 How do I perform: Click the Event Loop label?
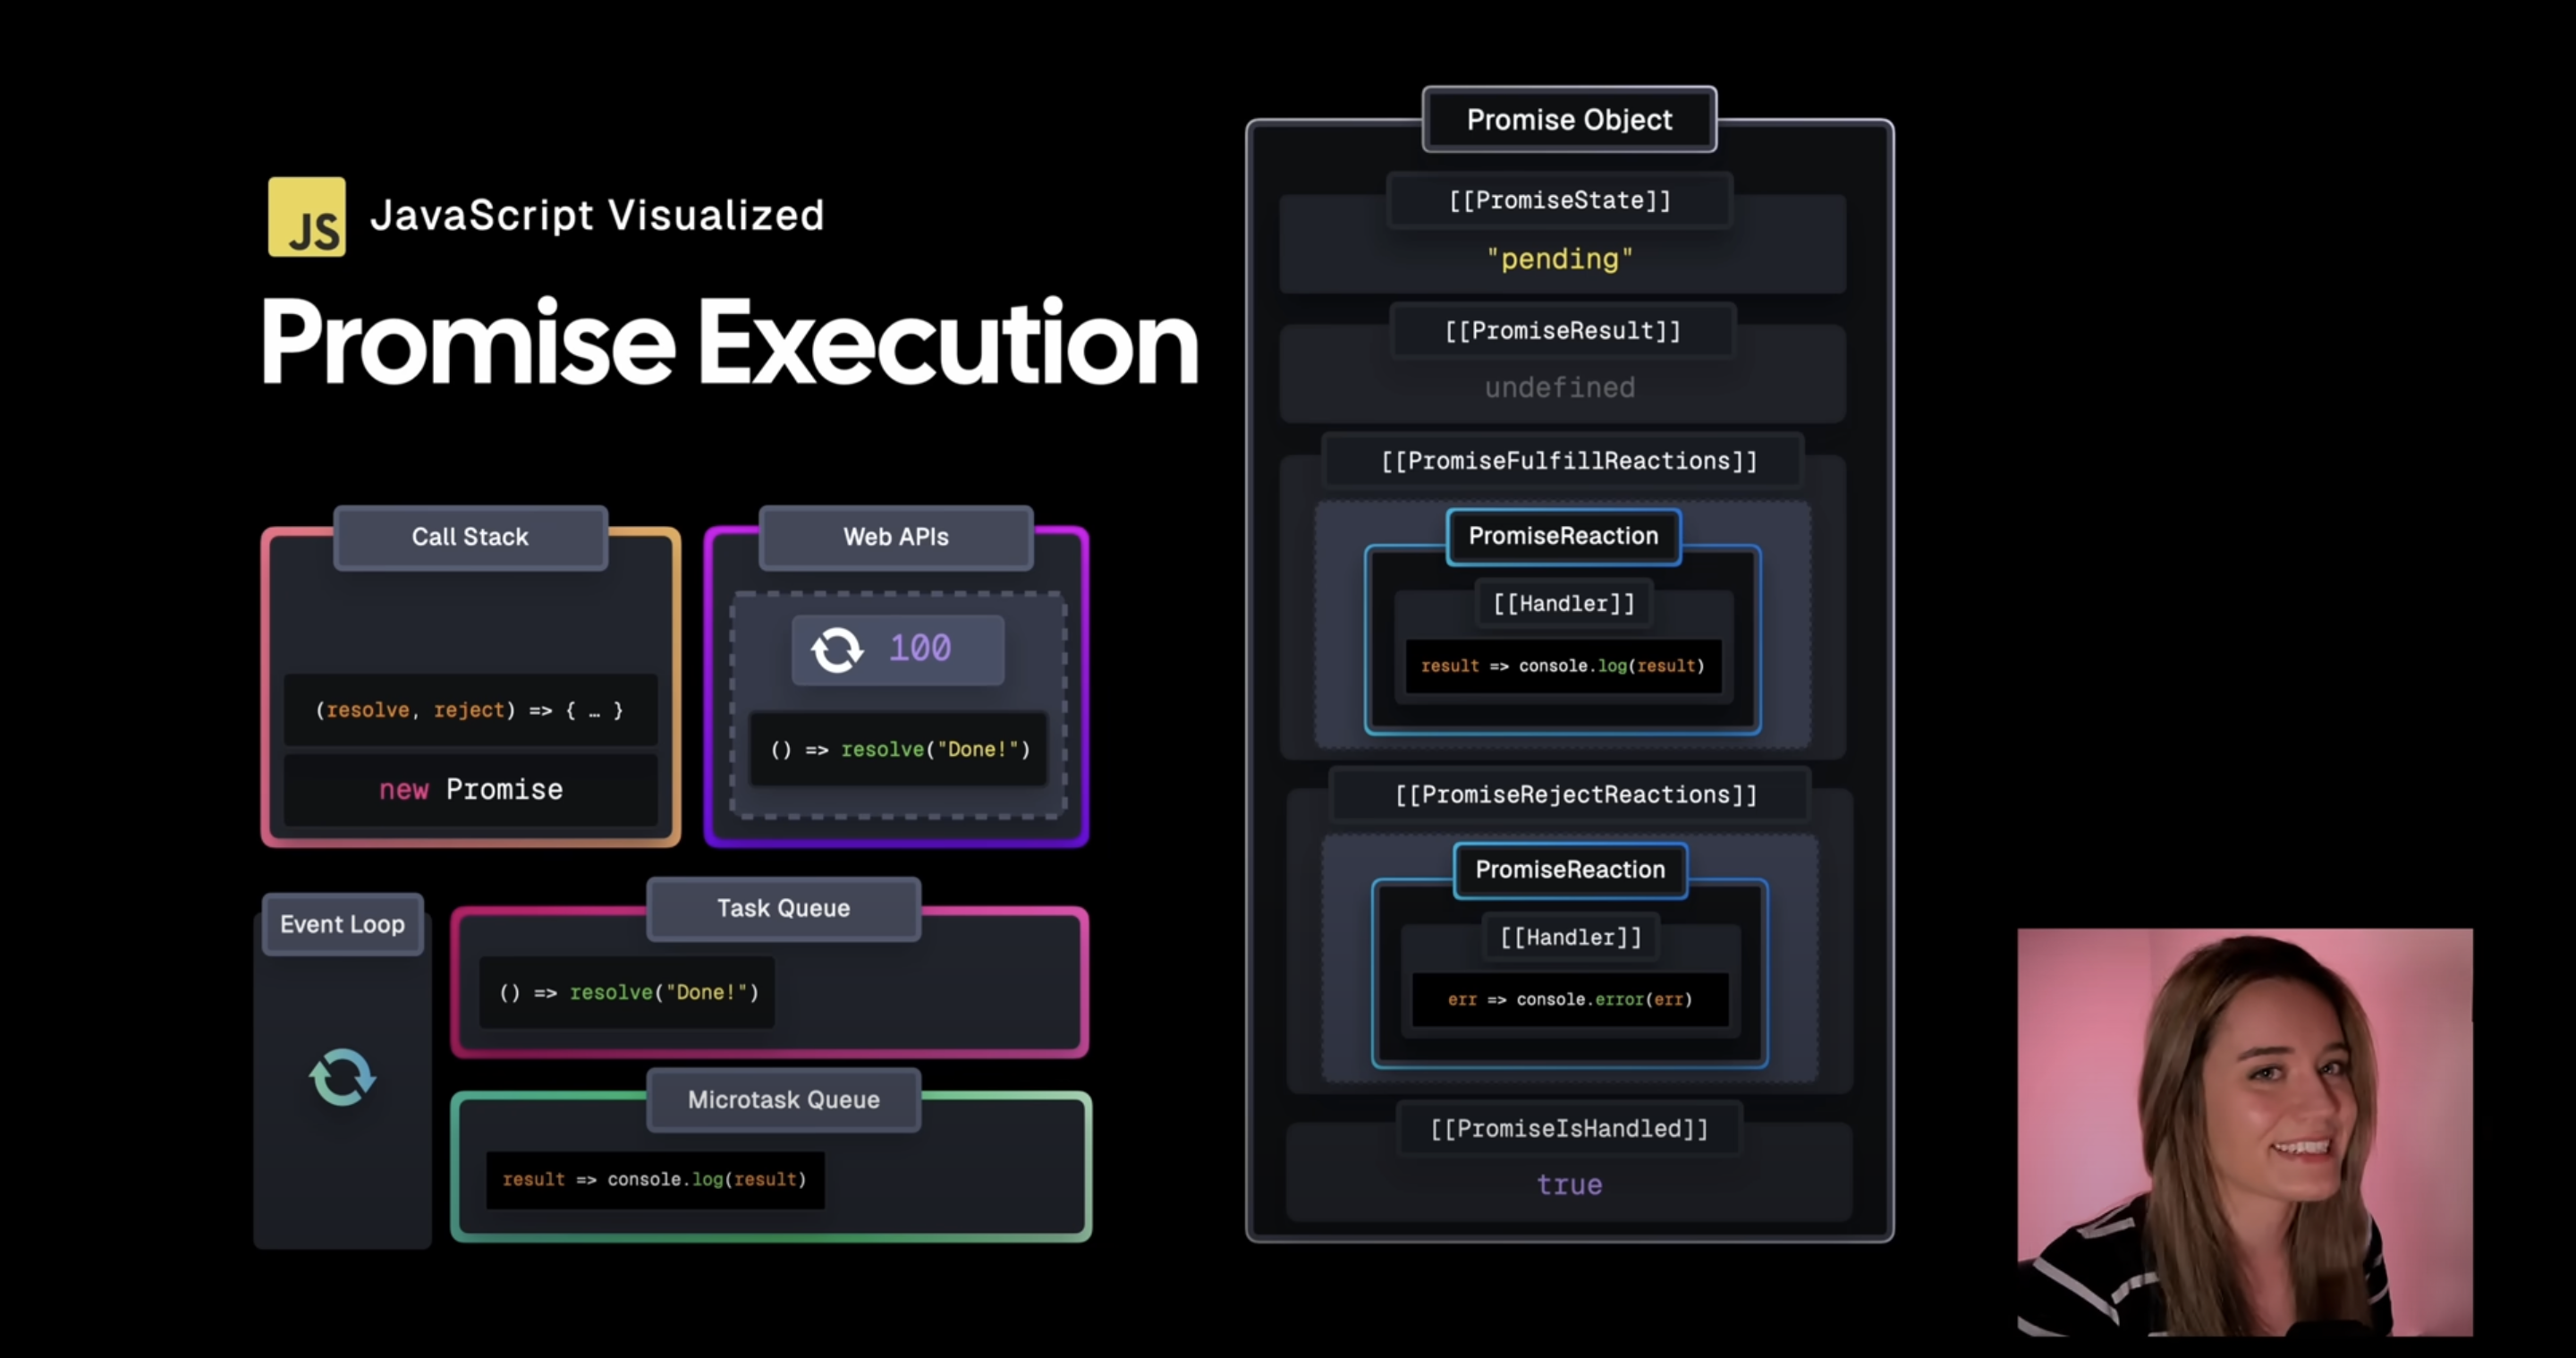[342, 924]
